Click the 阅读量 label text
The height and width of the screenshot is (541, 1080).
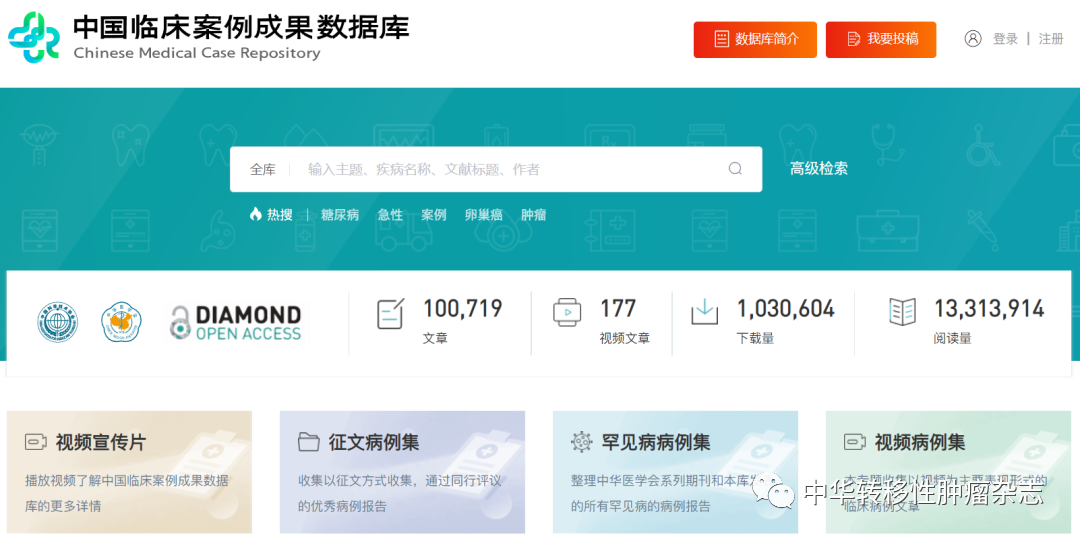click(x=953, y=338)
